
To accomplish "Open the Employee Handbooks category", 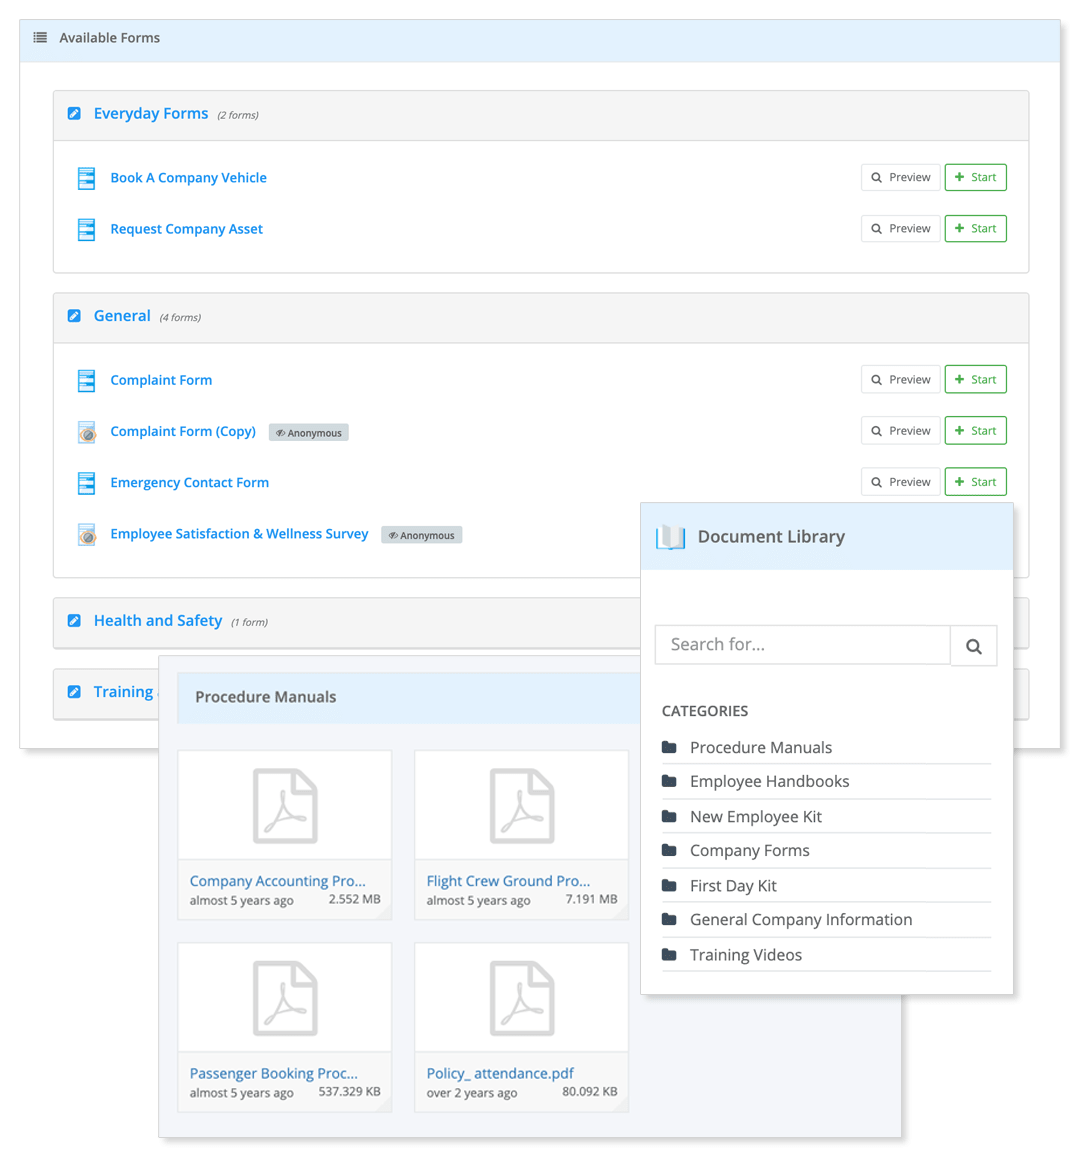I will [769, 781].
